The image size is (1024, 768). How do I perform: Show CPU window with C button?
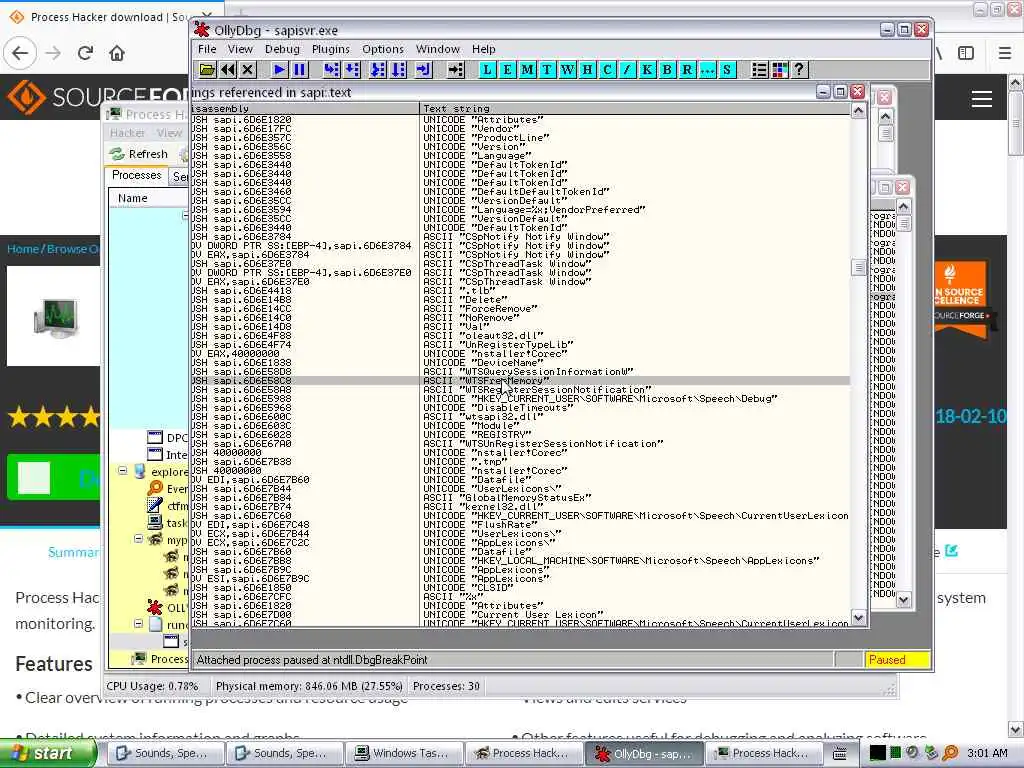pos(607,70)
